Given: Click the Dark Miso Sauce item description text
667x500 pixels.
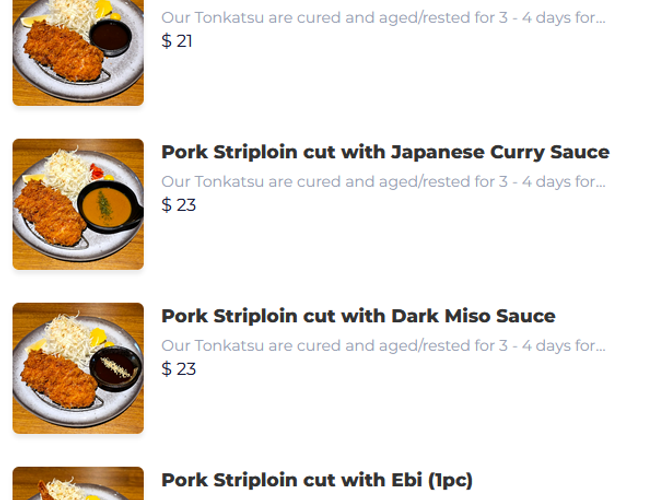Looking at the screenshot, I should 380,345.
